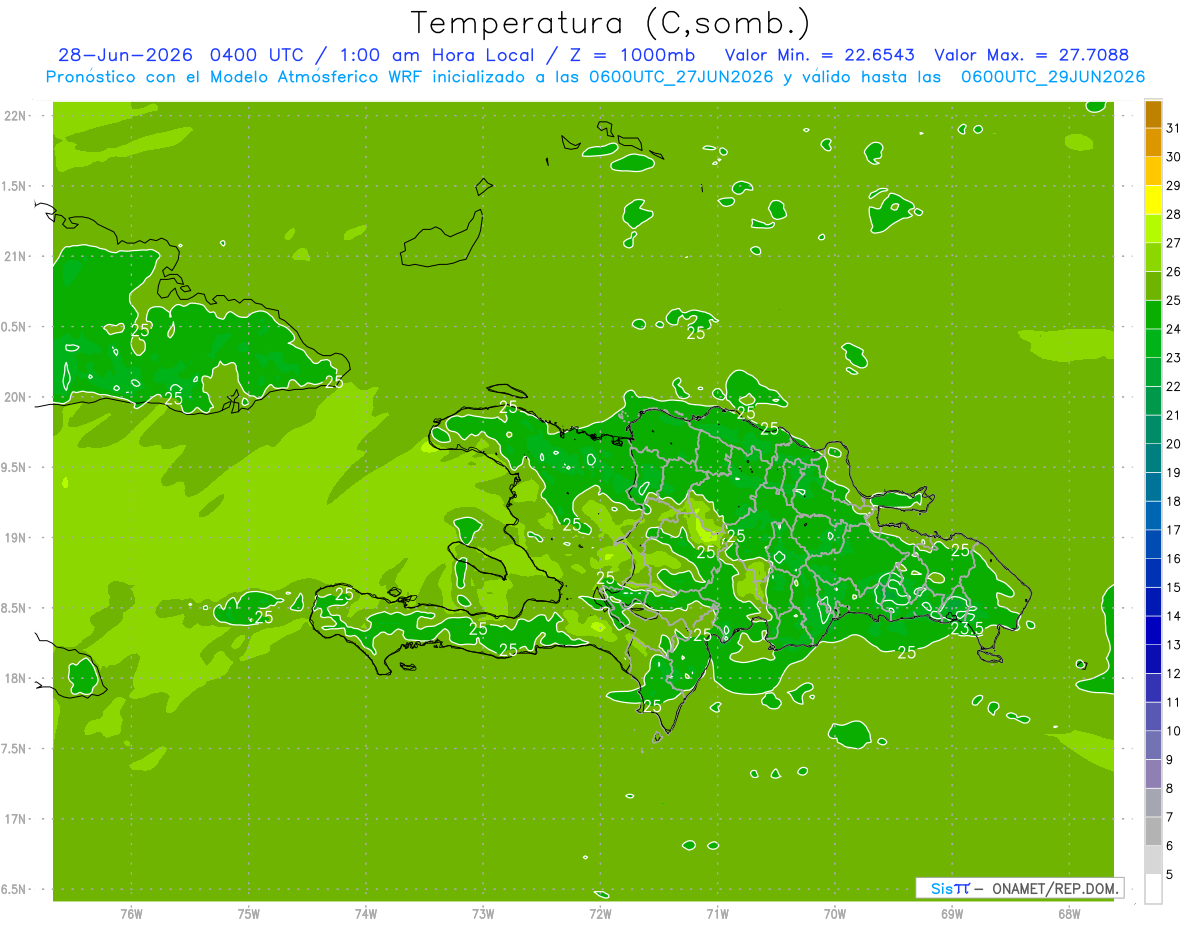
Task: Click the '17N' latitude axis label
Action: (x=16, y=819)
